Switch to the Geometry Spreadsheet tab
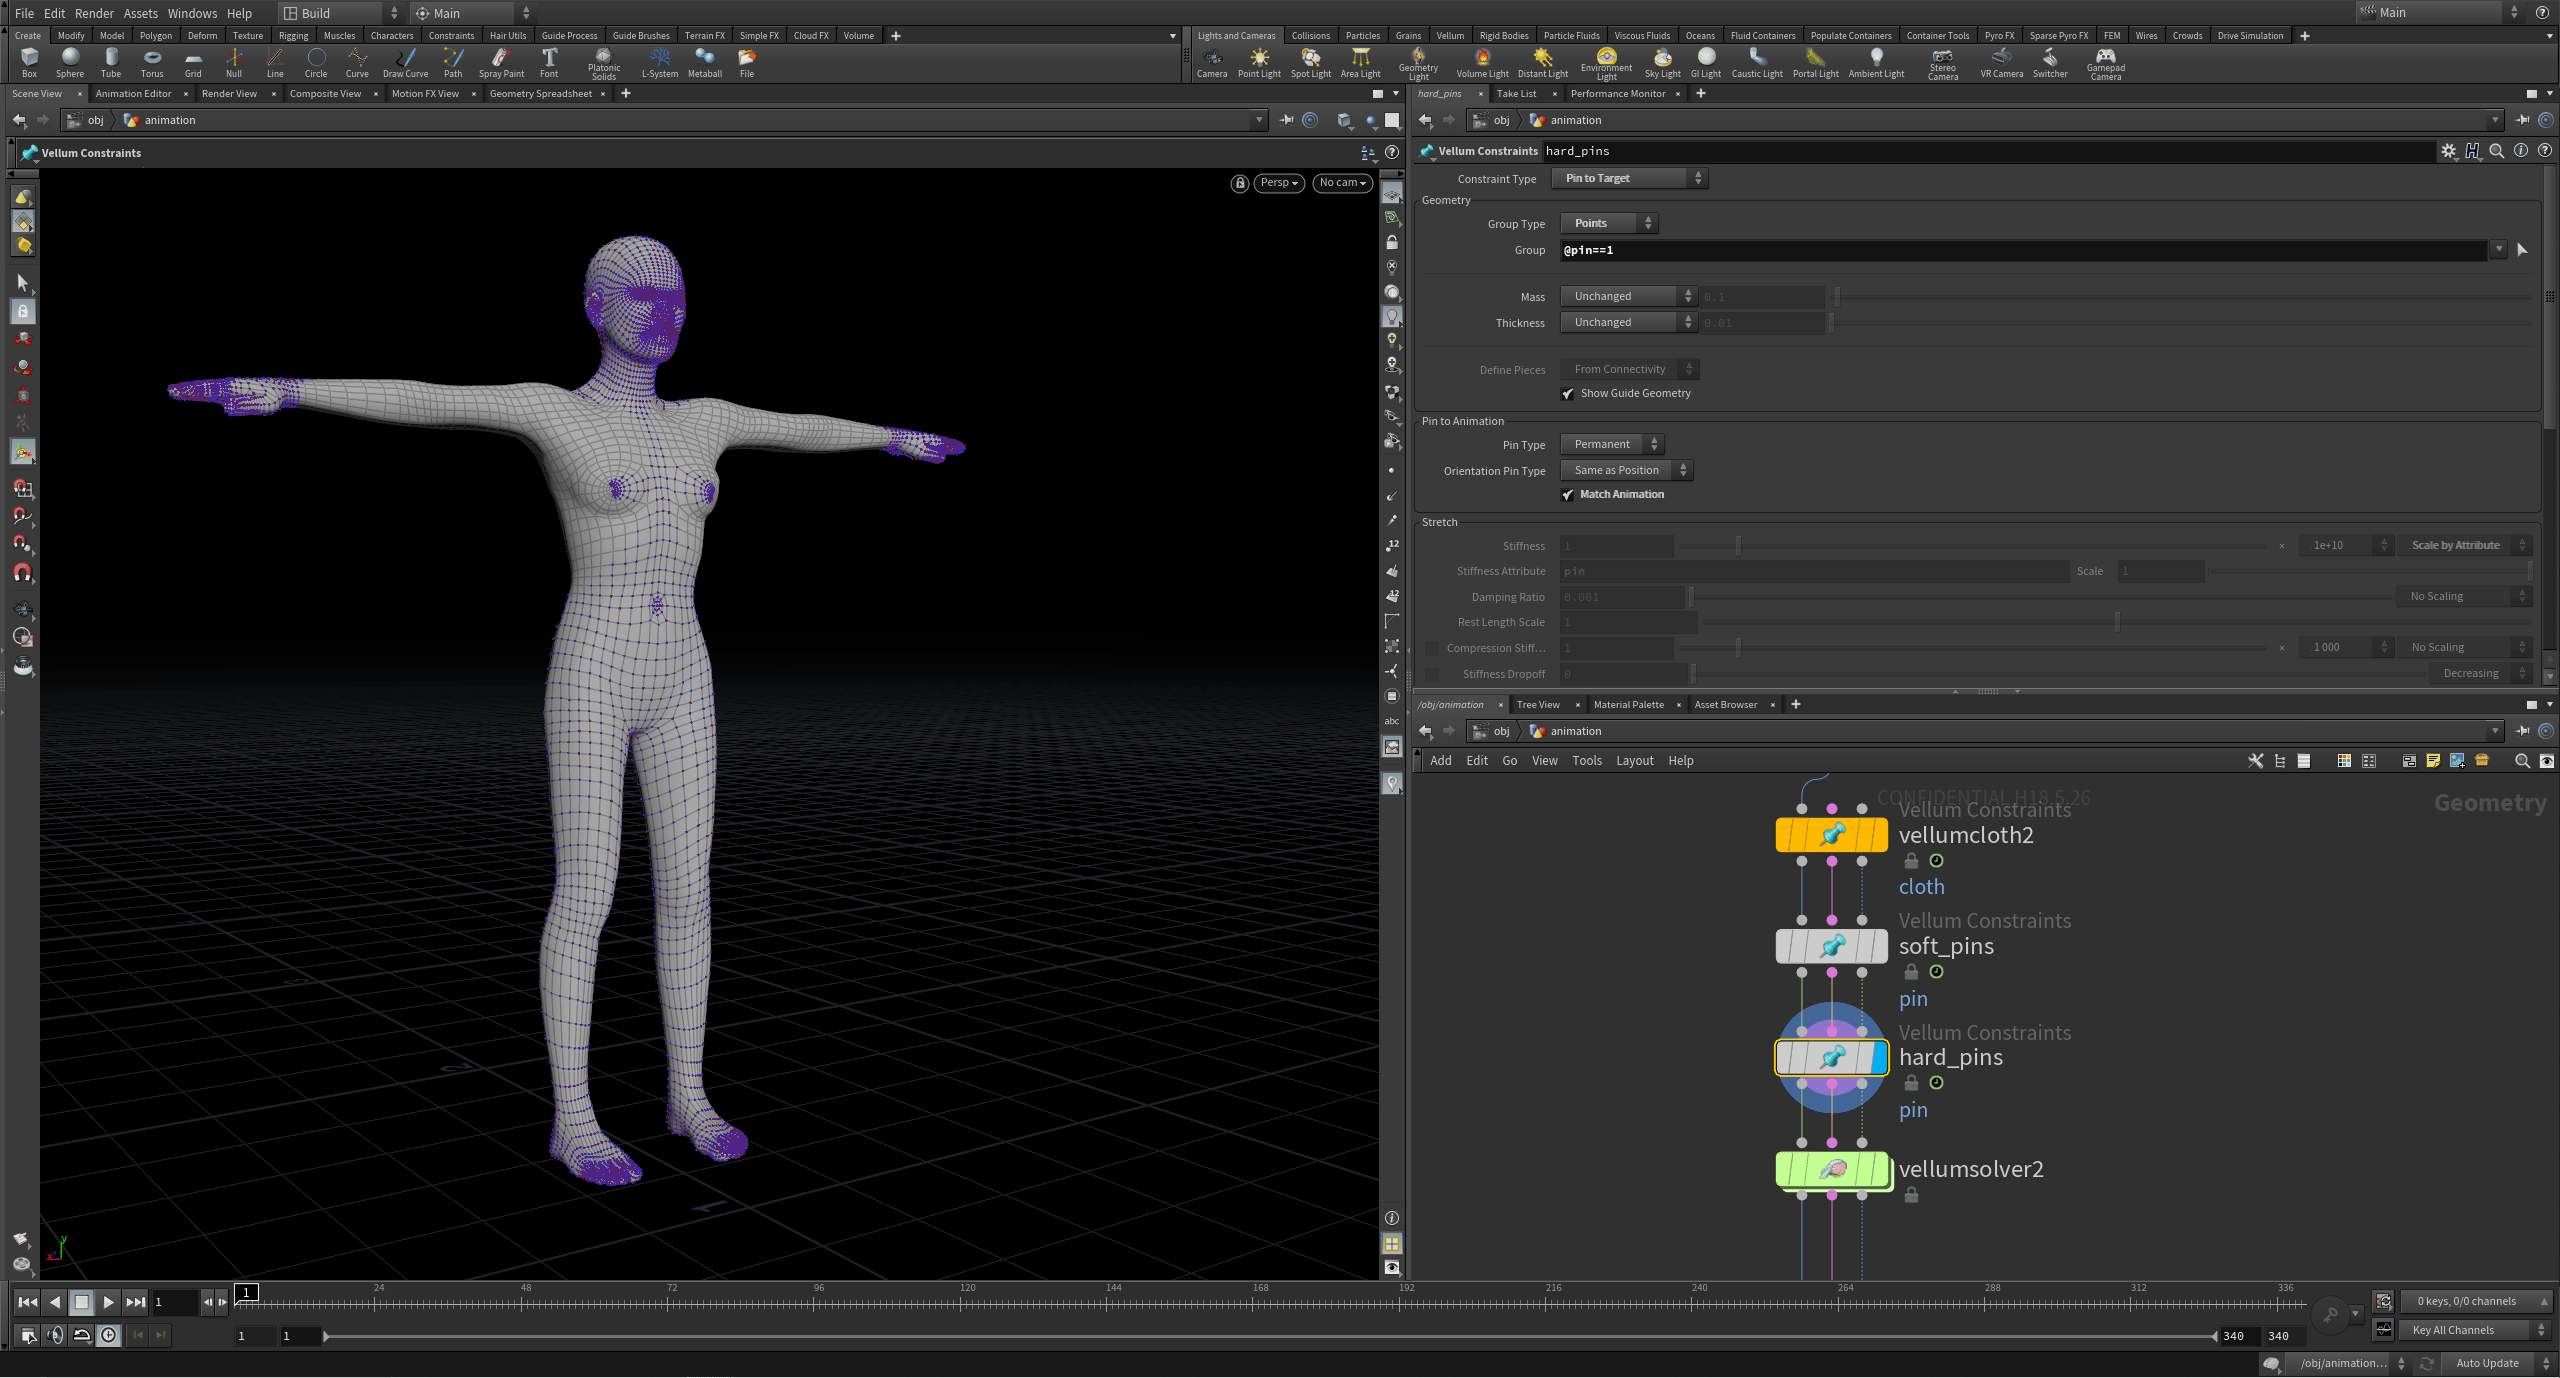The height and width of the screenshot is (1378, 2560). click(x=541, y=93)
